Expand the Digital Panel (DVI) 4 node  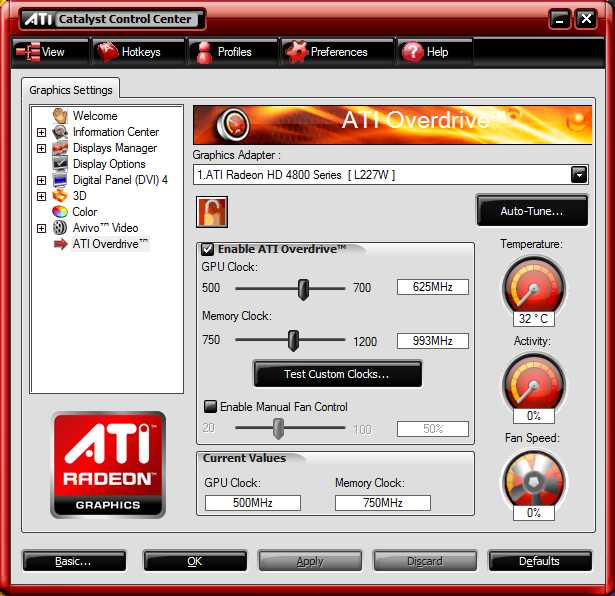coord(41,180)
